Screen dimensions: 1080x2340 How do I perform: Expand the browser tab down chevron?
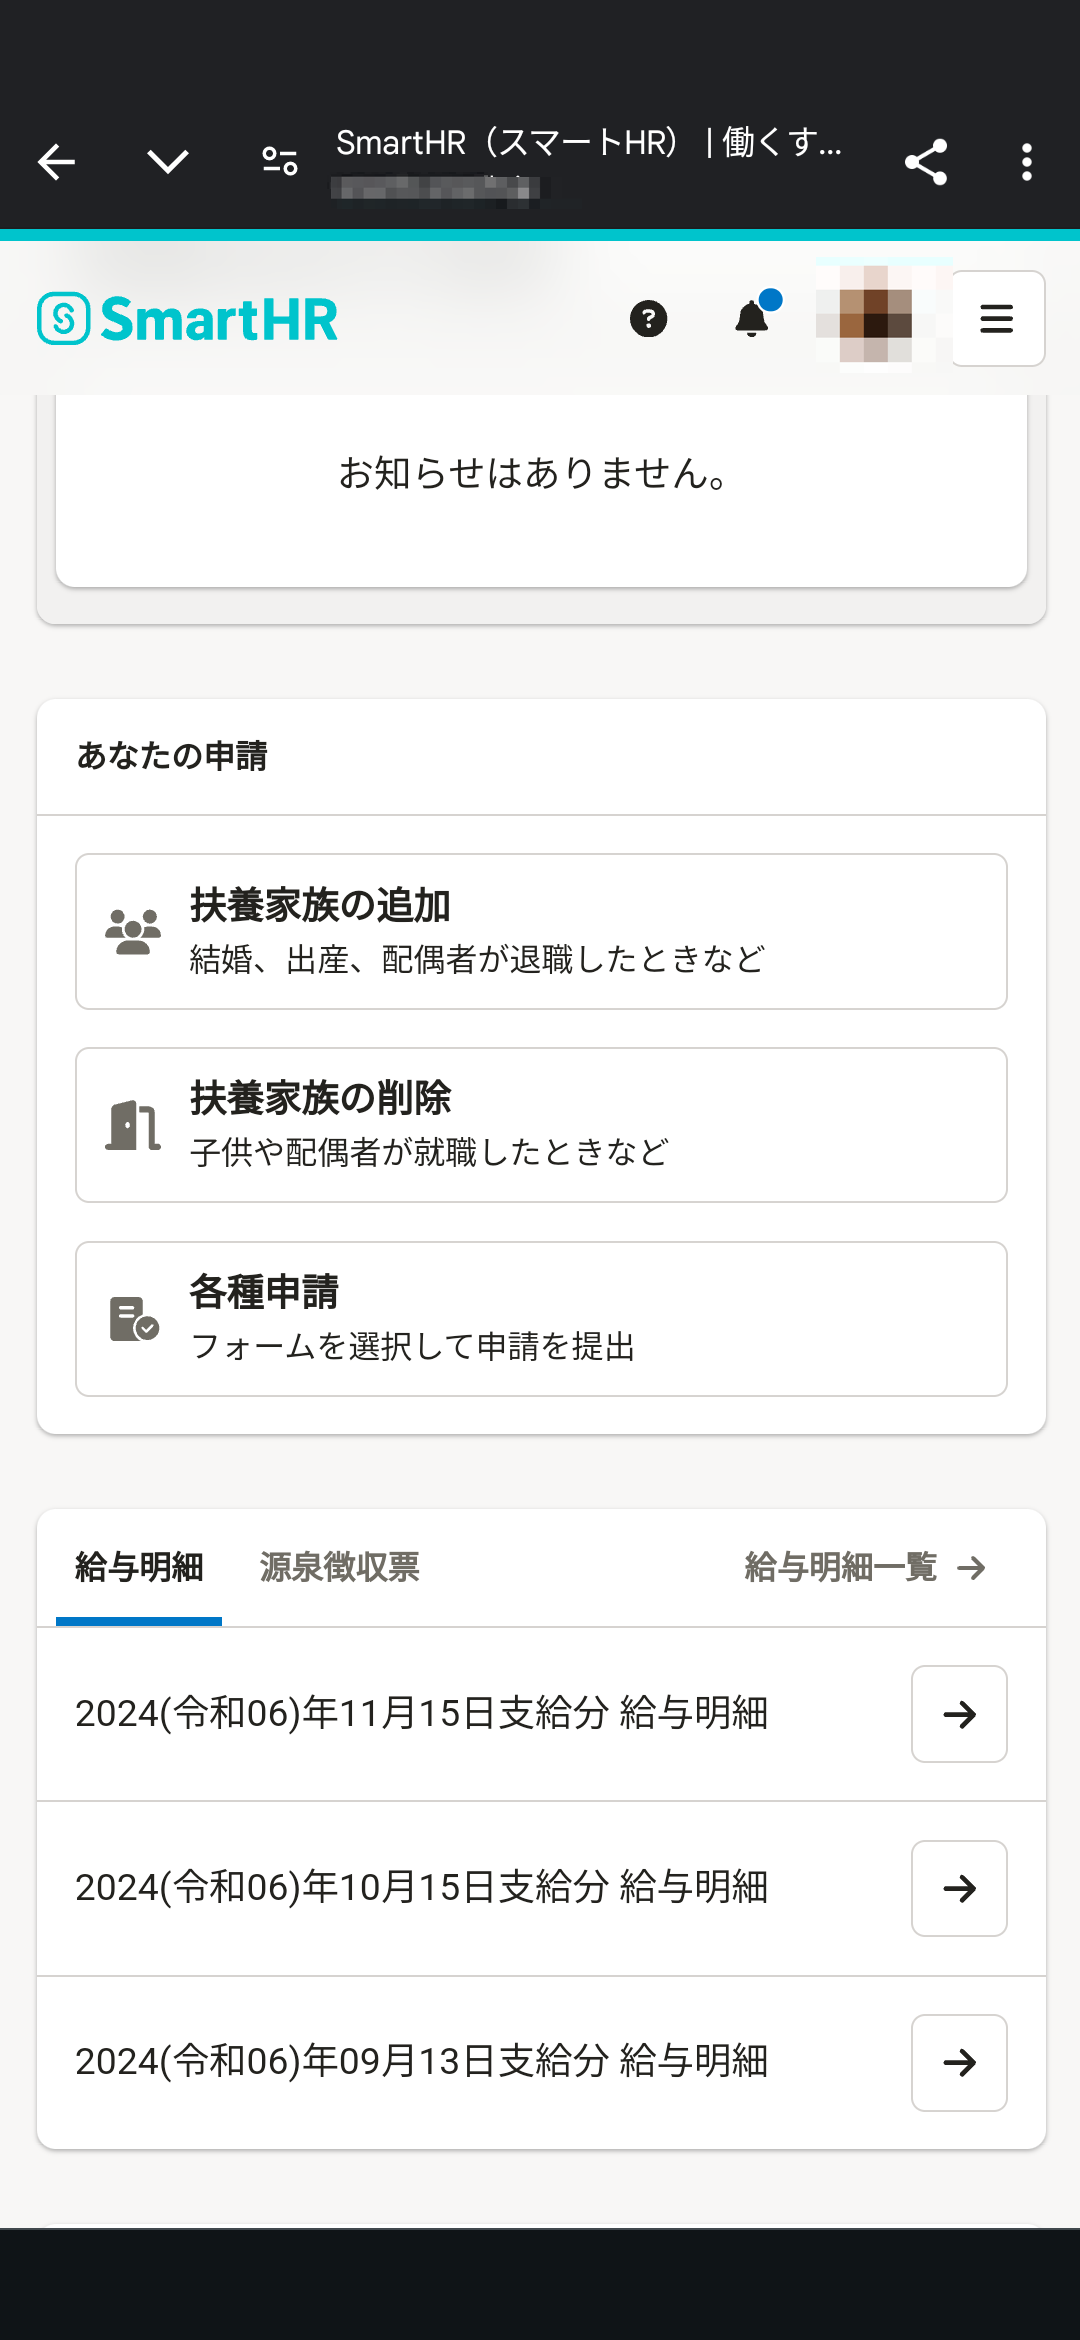pos(168,160)
